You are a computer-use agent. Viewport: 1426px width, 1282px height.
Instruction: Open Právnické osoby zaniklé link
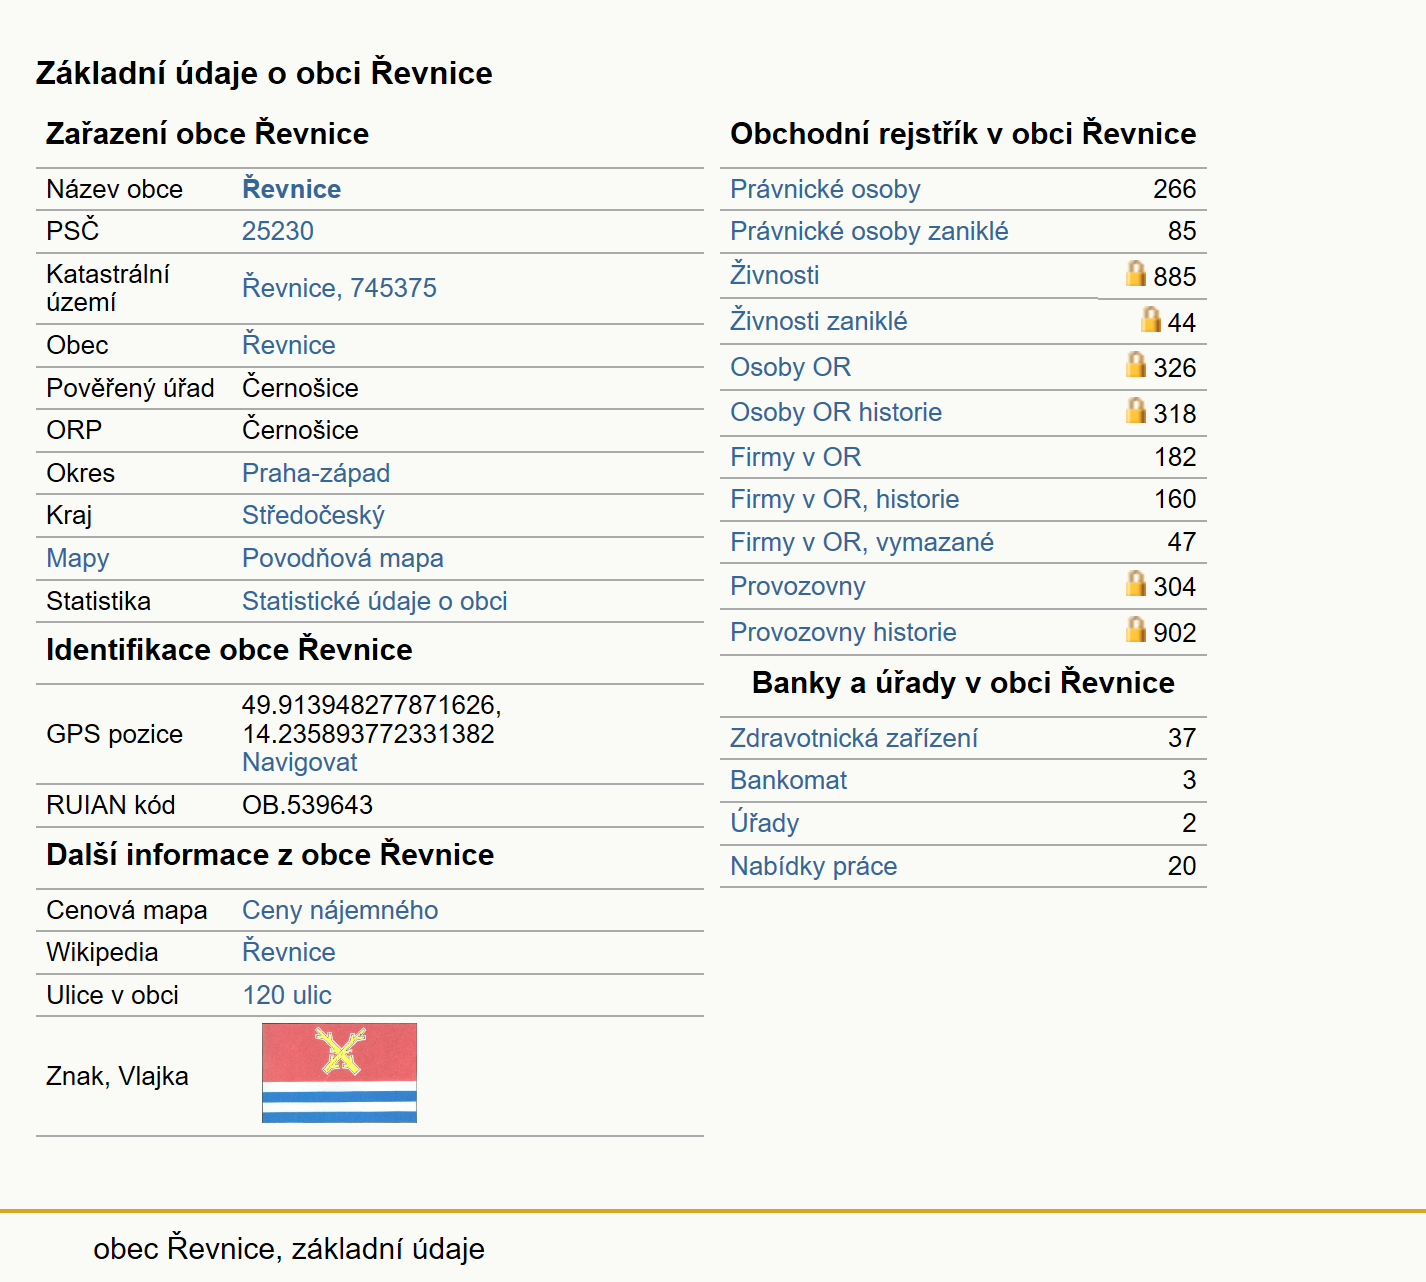(x=869, y=231)
